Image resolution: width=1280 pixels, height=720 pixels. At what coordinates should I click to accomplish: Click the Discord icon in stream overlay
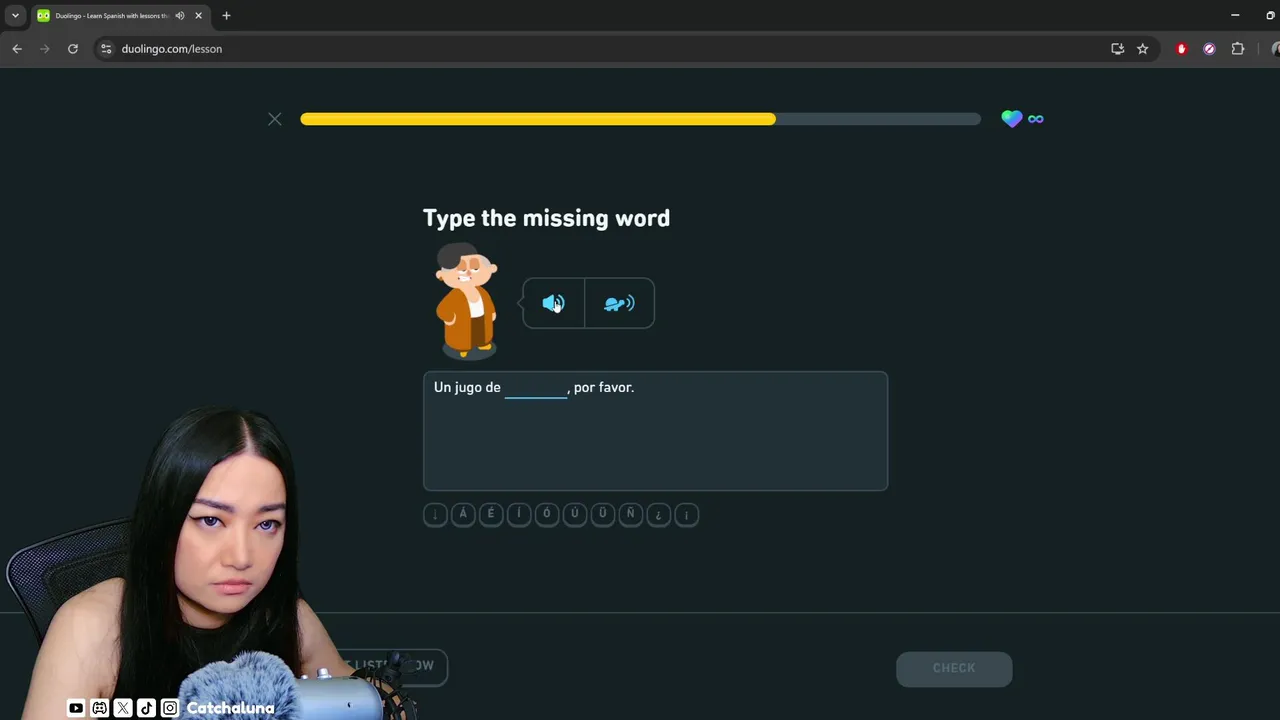[x=99, y=708]
